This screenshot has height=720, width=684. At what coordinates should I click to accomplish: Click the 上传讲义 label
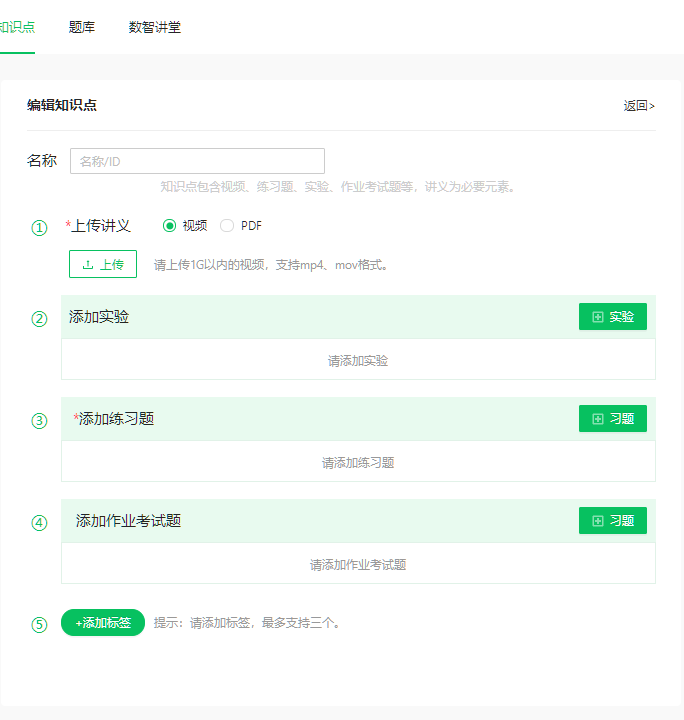[x=101, y=225]
